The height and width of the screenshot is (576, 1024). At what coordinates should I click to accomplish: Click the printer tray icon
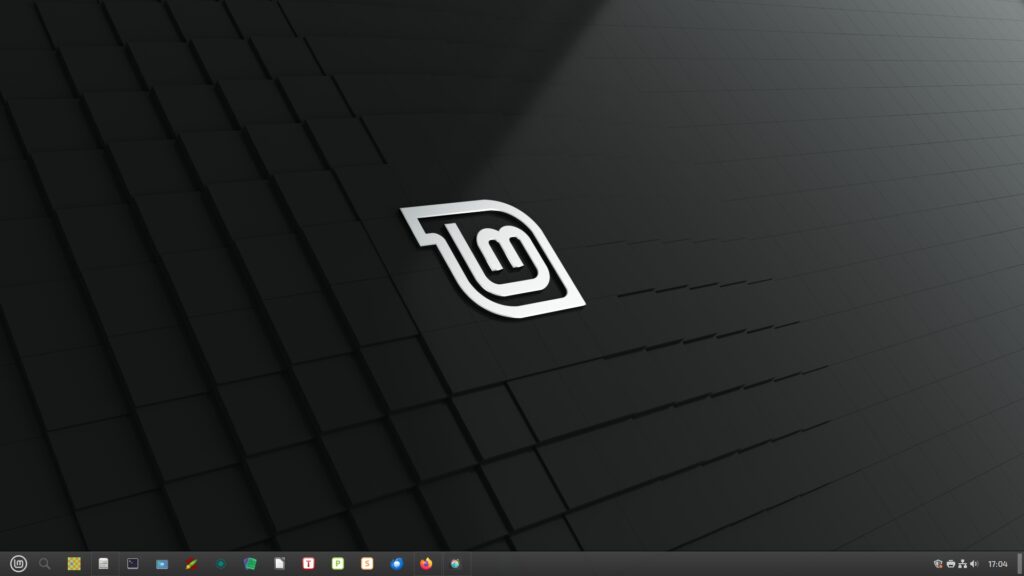950,564
